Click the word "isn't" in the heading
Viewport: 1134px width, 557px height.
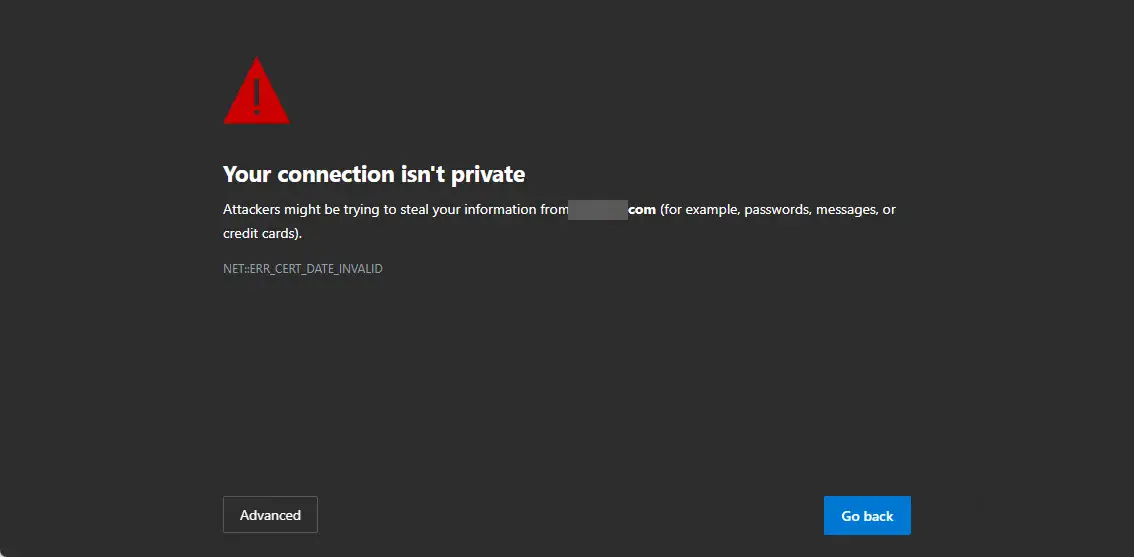(x=419, y=174)
